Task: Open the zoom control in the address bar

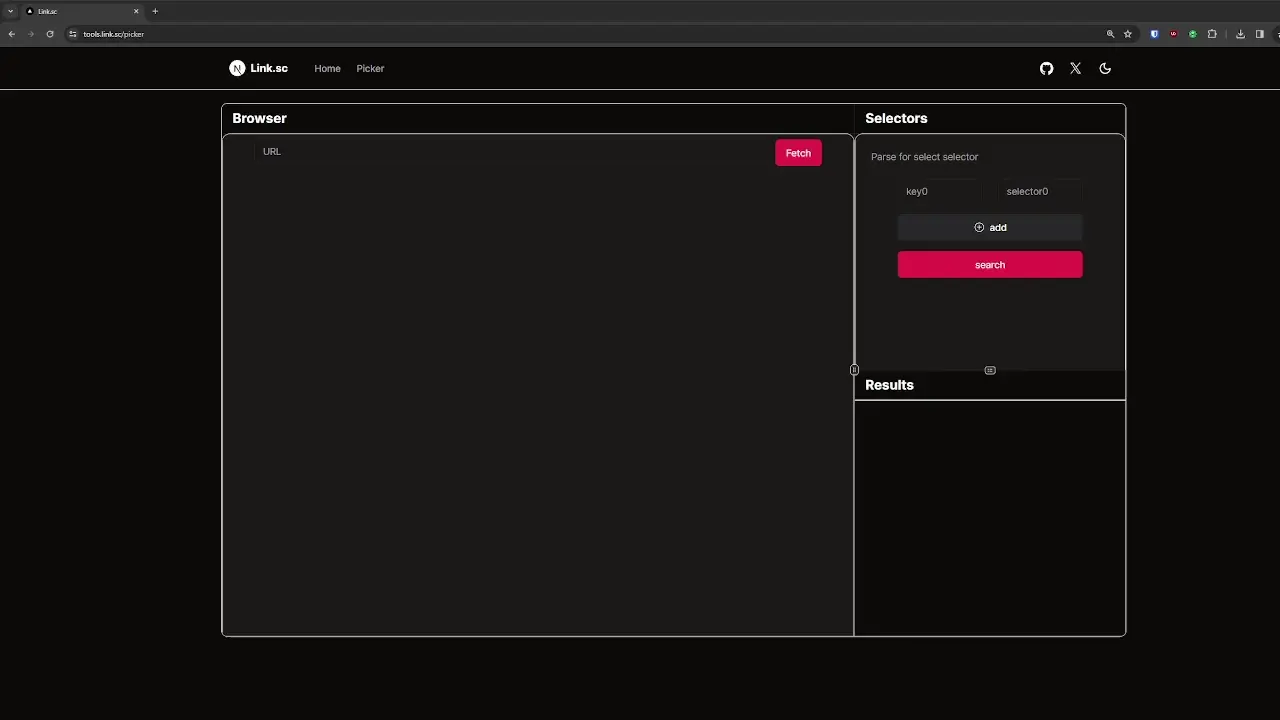Action: pyautogui.click(x=1110, y=33)
